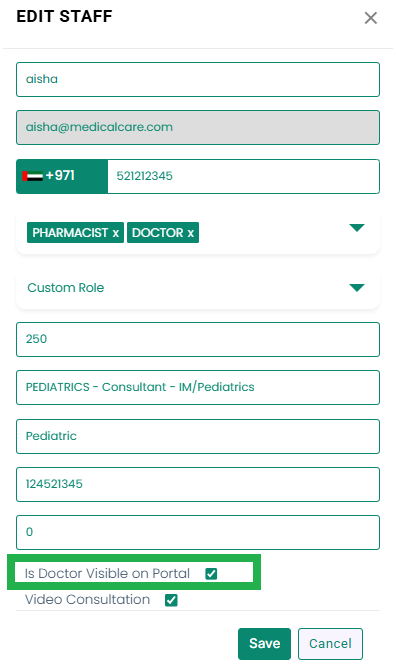Cancel editing the staff member
The image size is (397, 668).
pyautogui.click(x=330, y=643)
